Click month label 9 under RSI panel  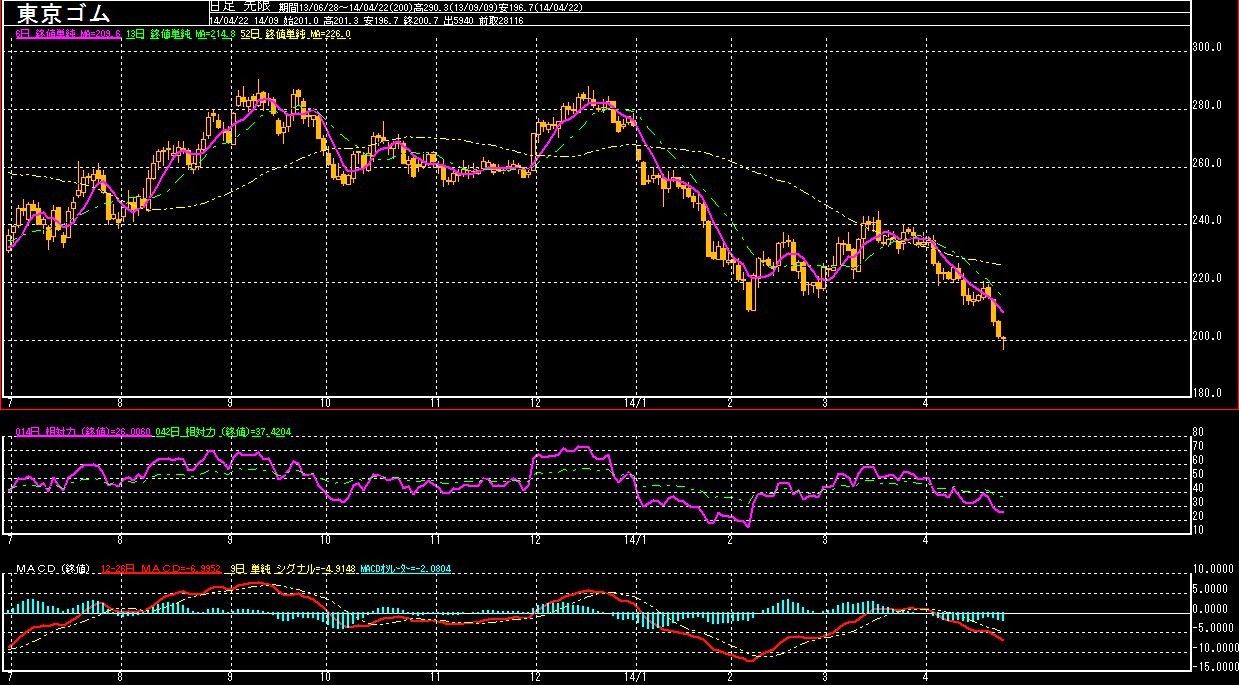click(230, 538)
